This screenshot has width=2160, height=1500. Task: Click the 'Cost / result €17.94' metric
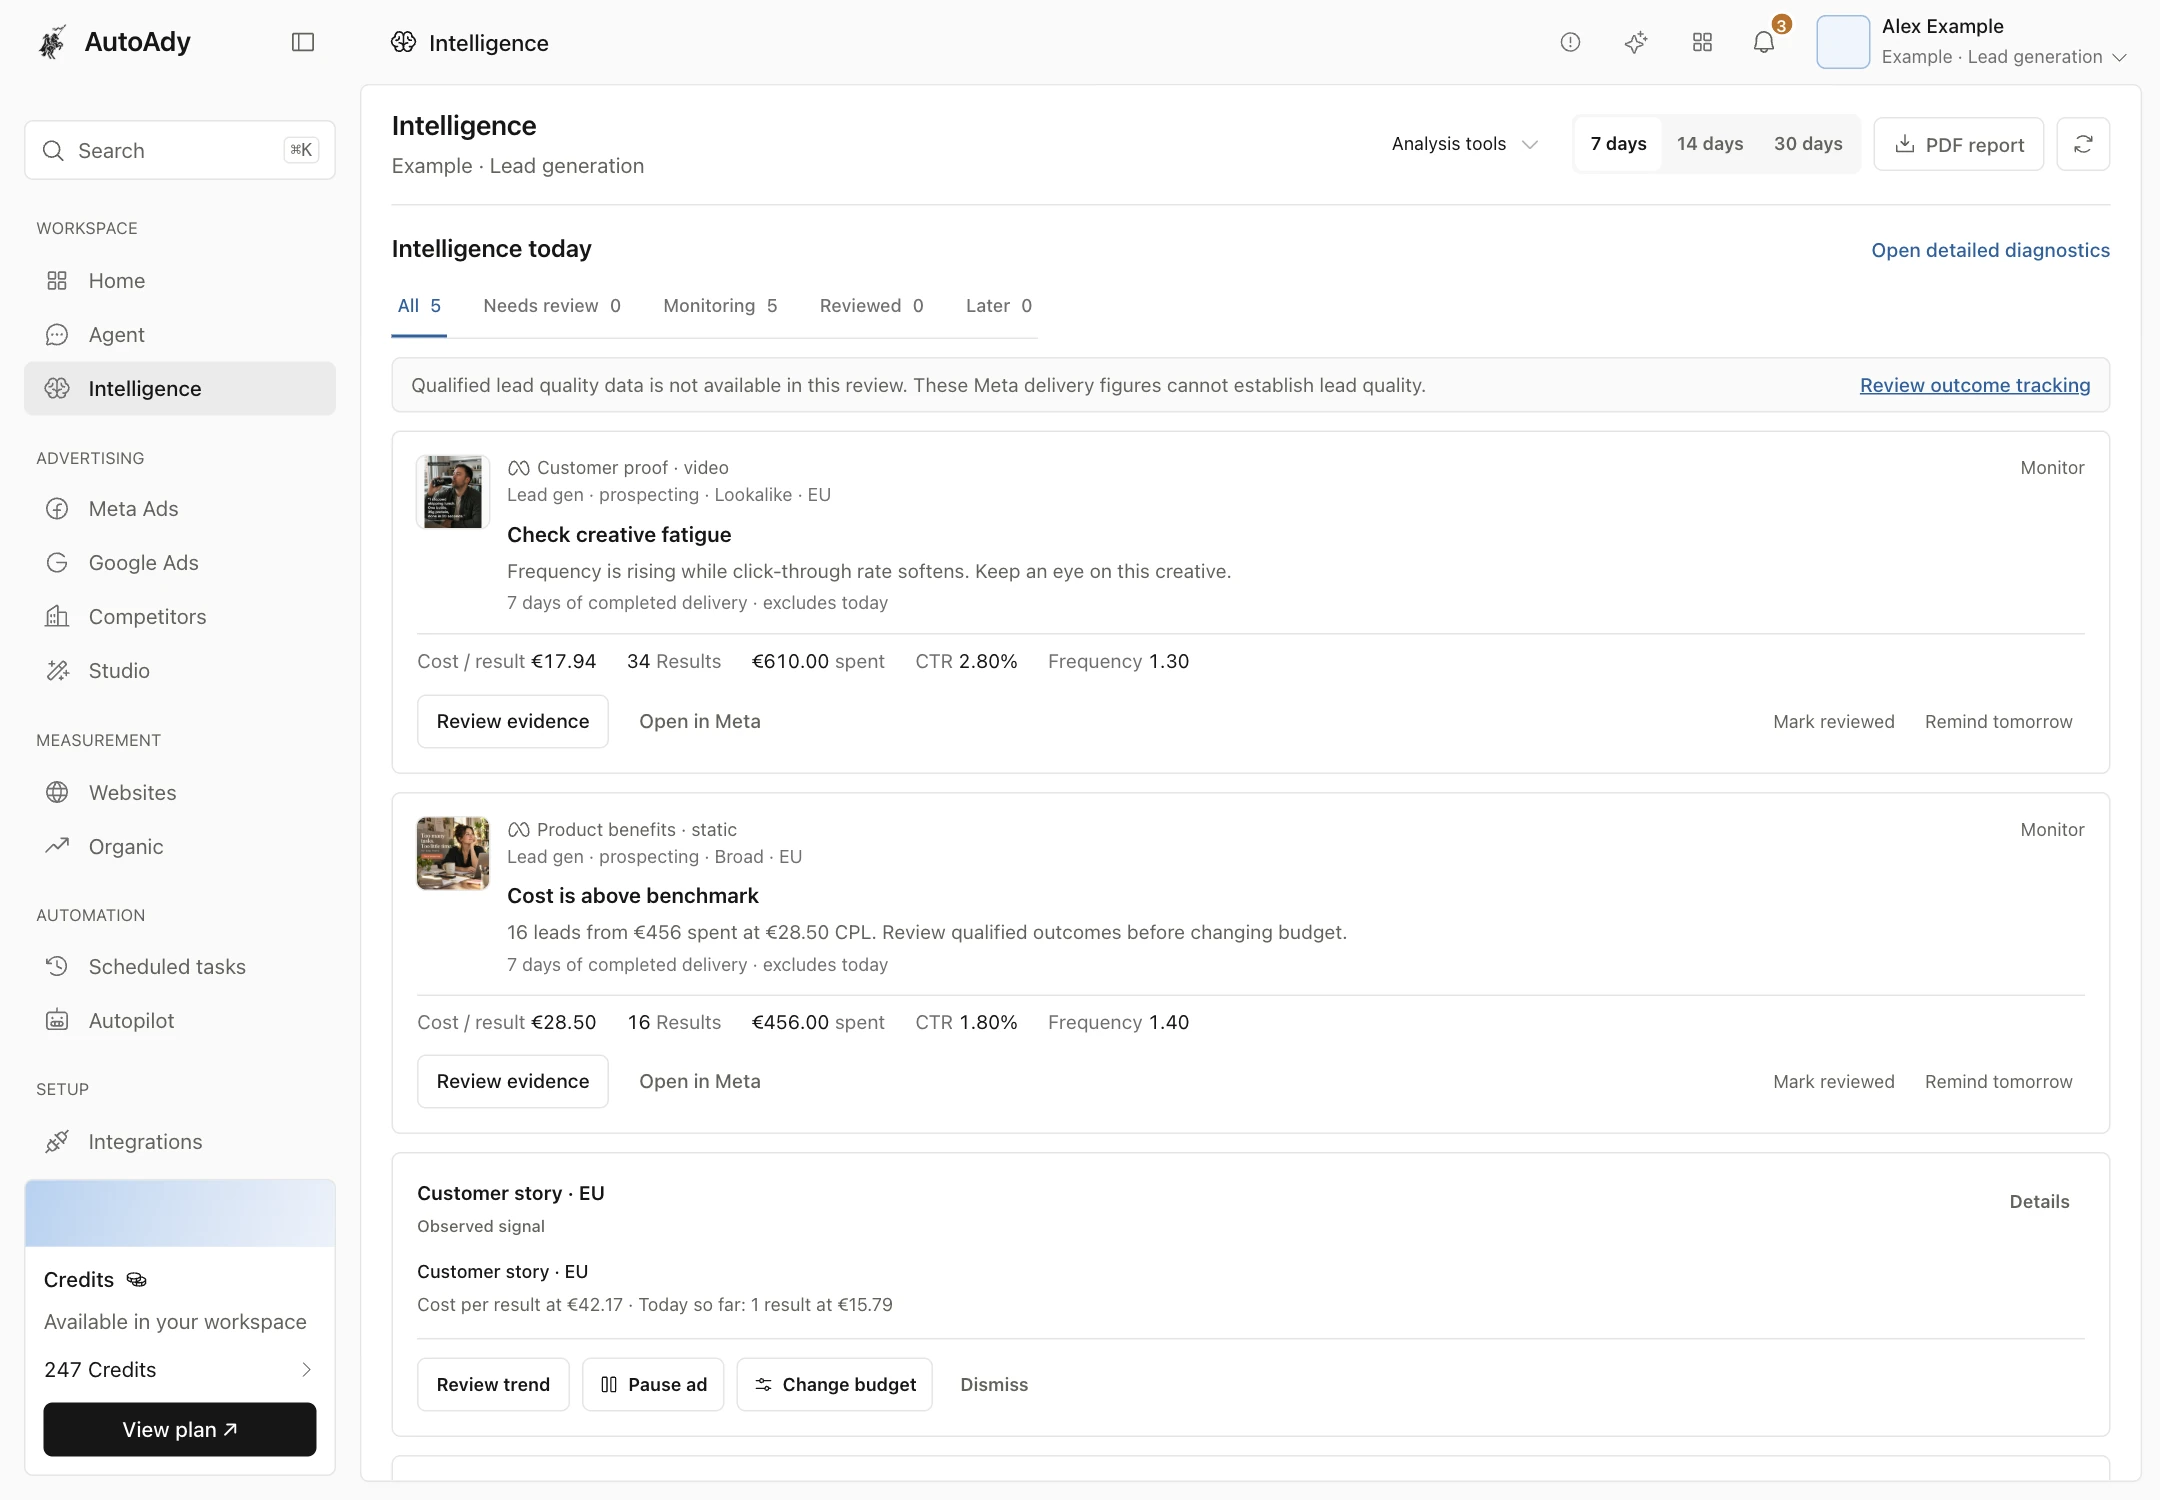point(506,661)
